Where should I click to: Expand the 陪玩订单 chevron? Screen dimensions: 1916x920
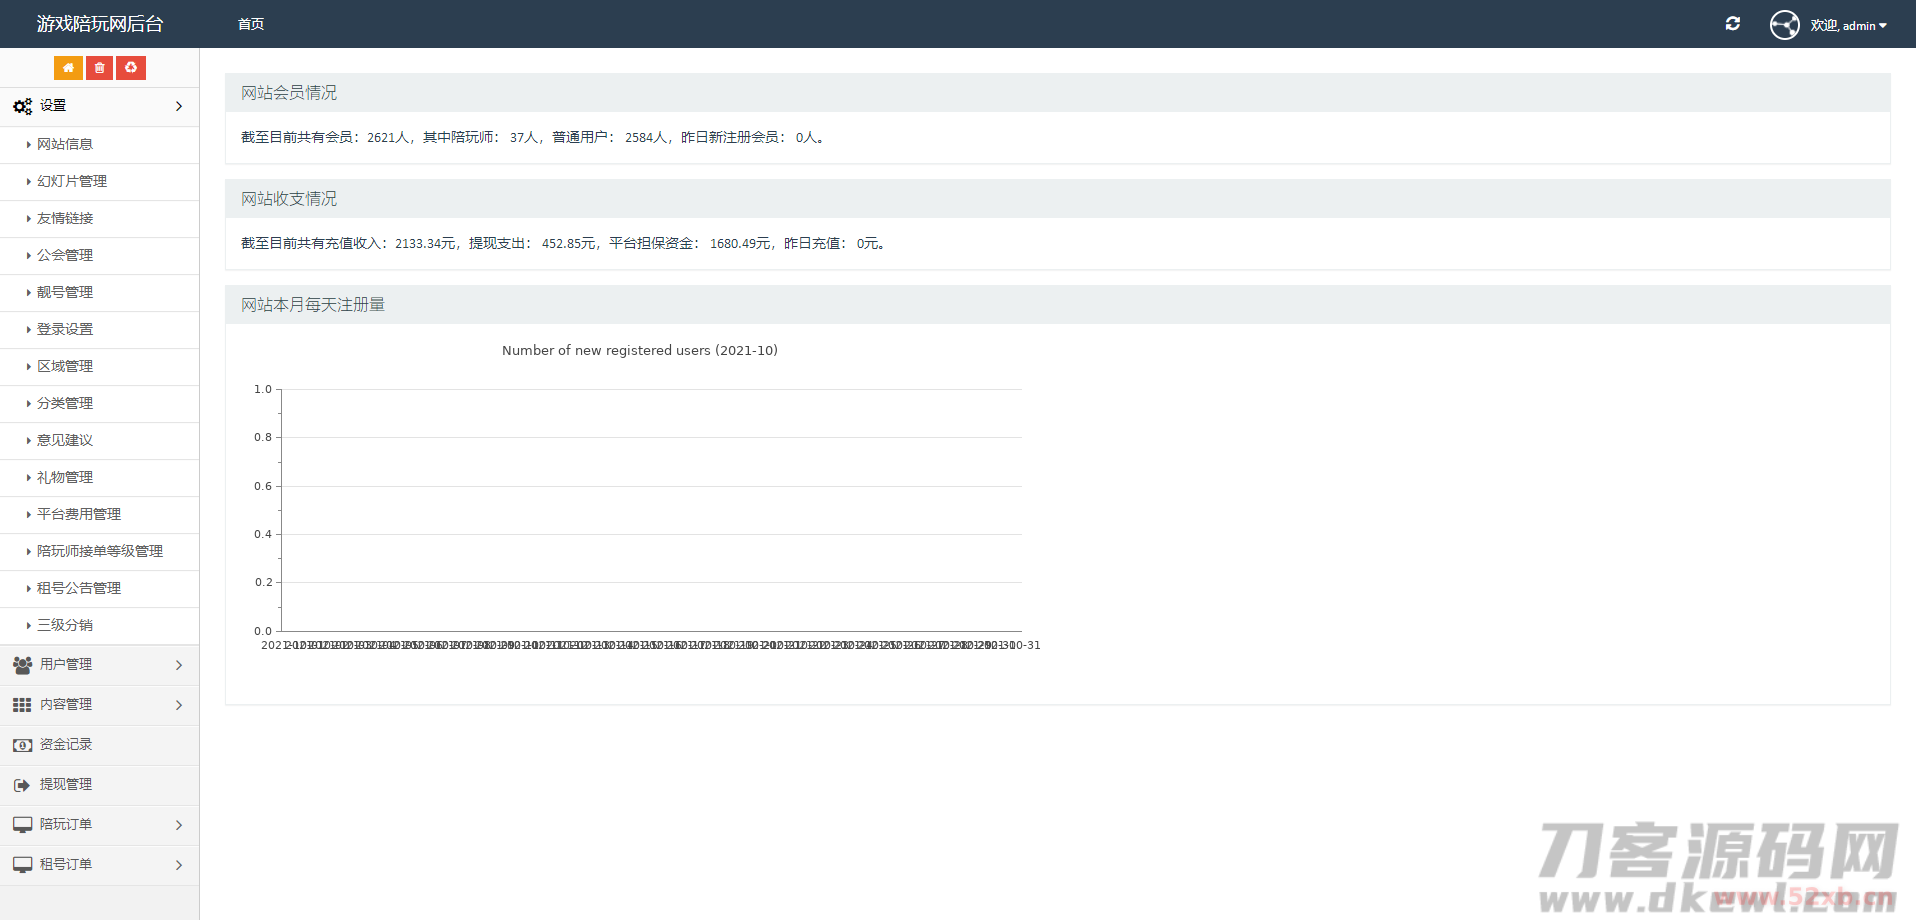pyautogui.click(x=179, y=825)
